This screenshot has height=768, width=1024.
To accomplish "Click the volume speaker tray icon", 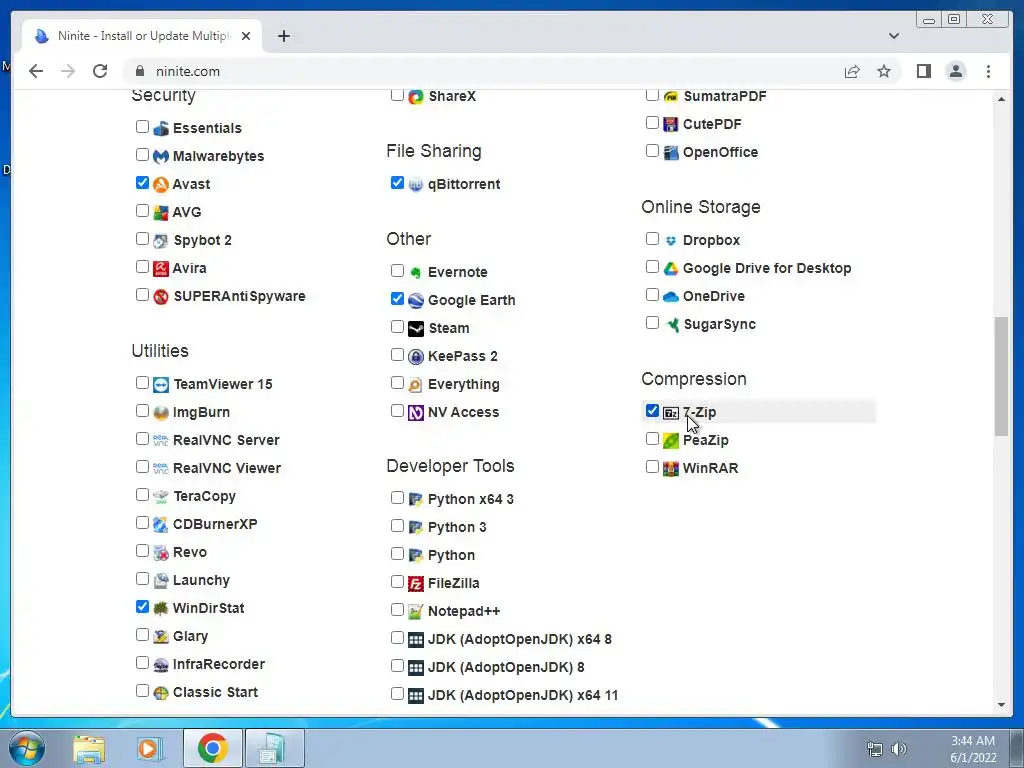I will [x=899, y=749].
